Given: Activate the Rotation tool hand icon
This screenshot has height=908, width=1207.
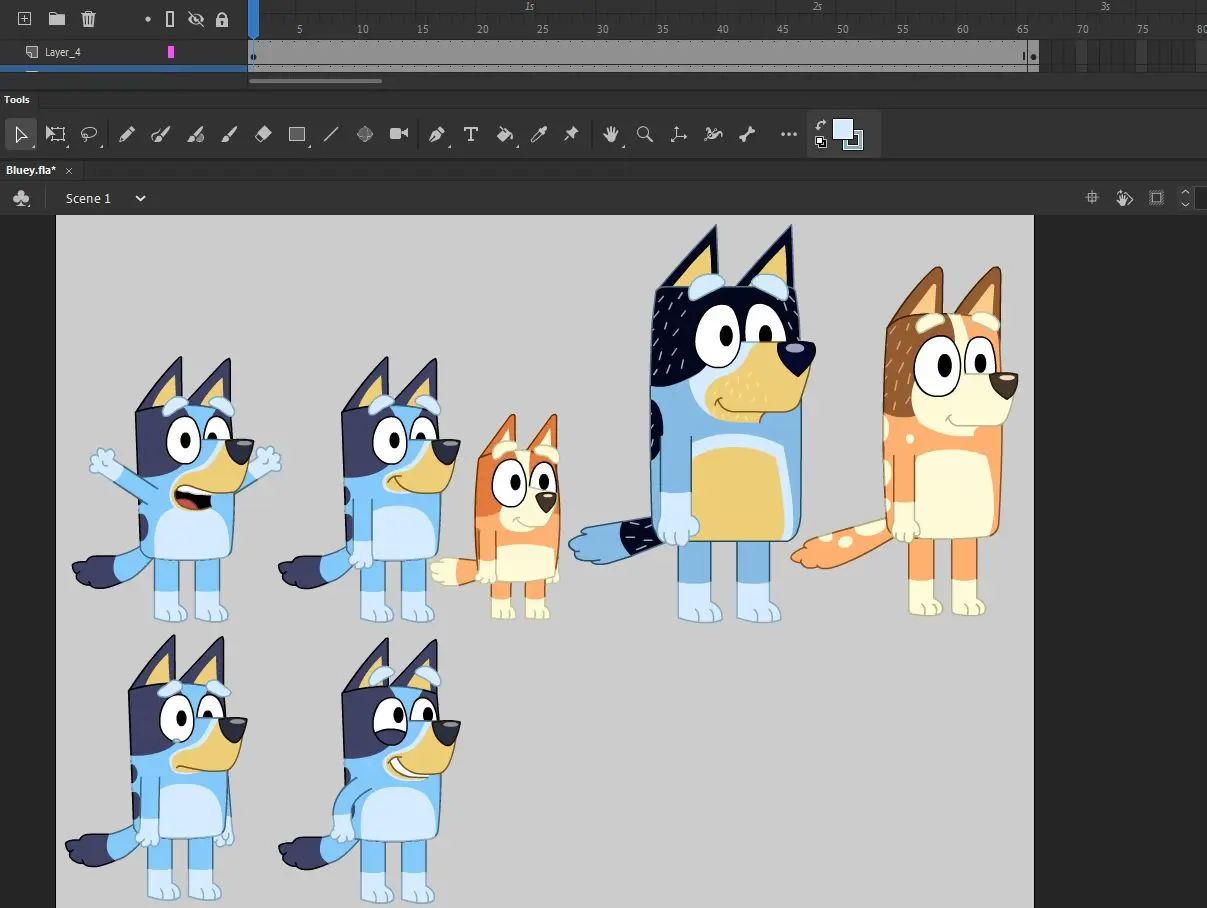Looking at the screenshot, I should point(1124,198).
